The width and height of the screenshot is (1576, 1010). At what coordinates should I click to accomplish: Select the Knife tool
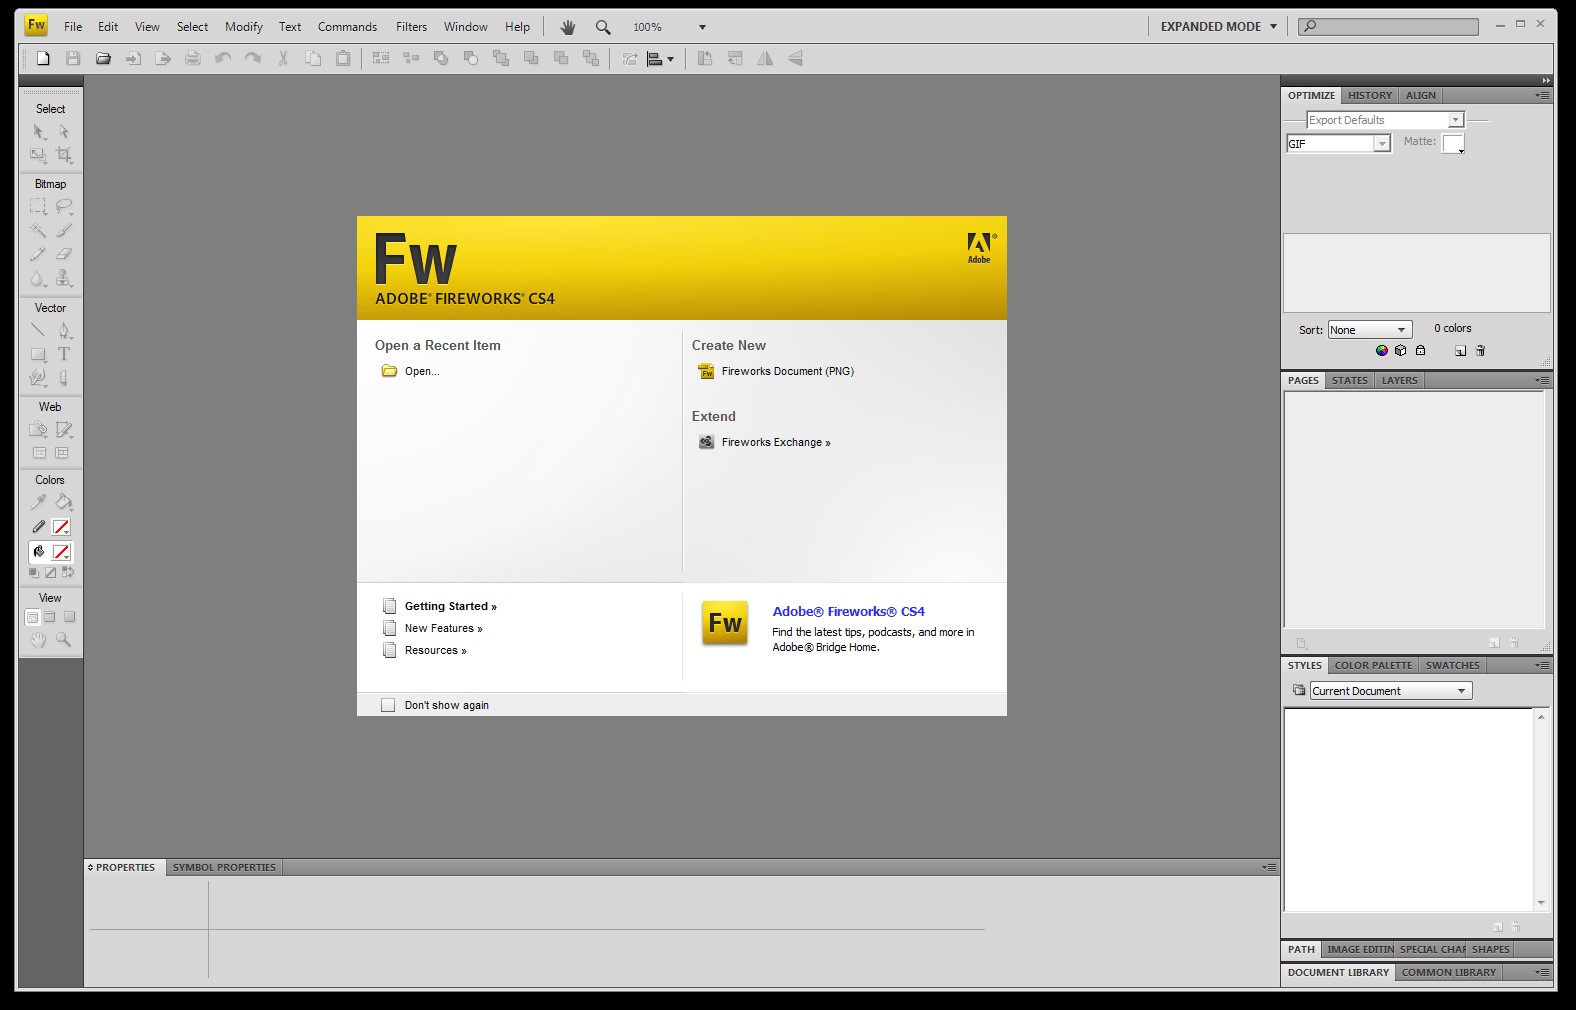click(x=64, y=378)
